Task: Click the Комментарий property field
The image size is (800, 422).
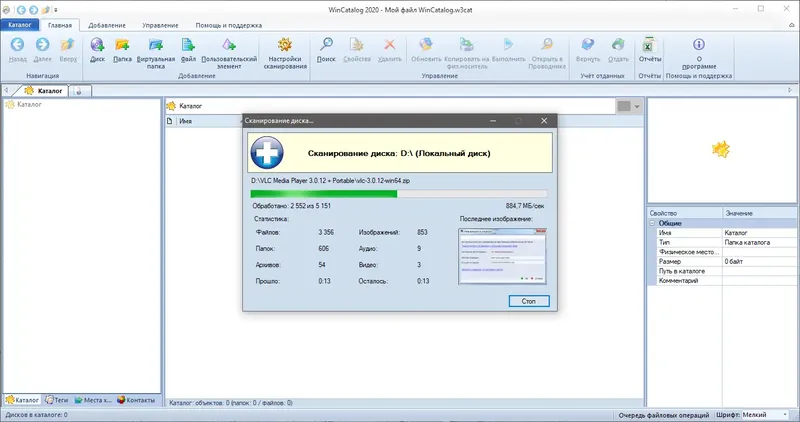Action: click(759, 281)
